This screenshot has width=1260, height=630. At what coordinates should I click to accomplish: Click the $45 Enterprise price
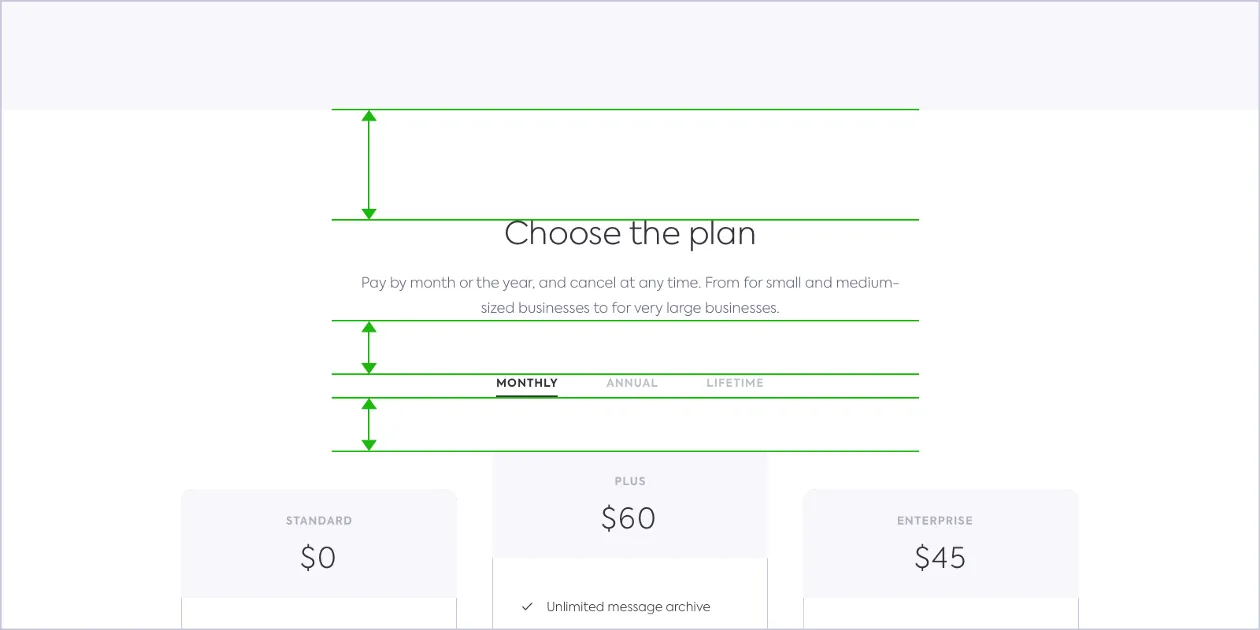click(x=940, y=557)
